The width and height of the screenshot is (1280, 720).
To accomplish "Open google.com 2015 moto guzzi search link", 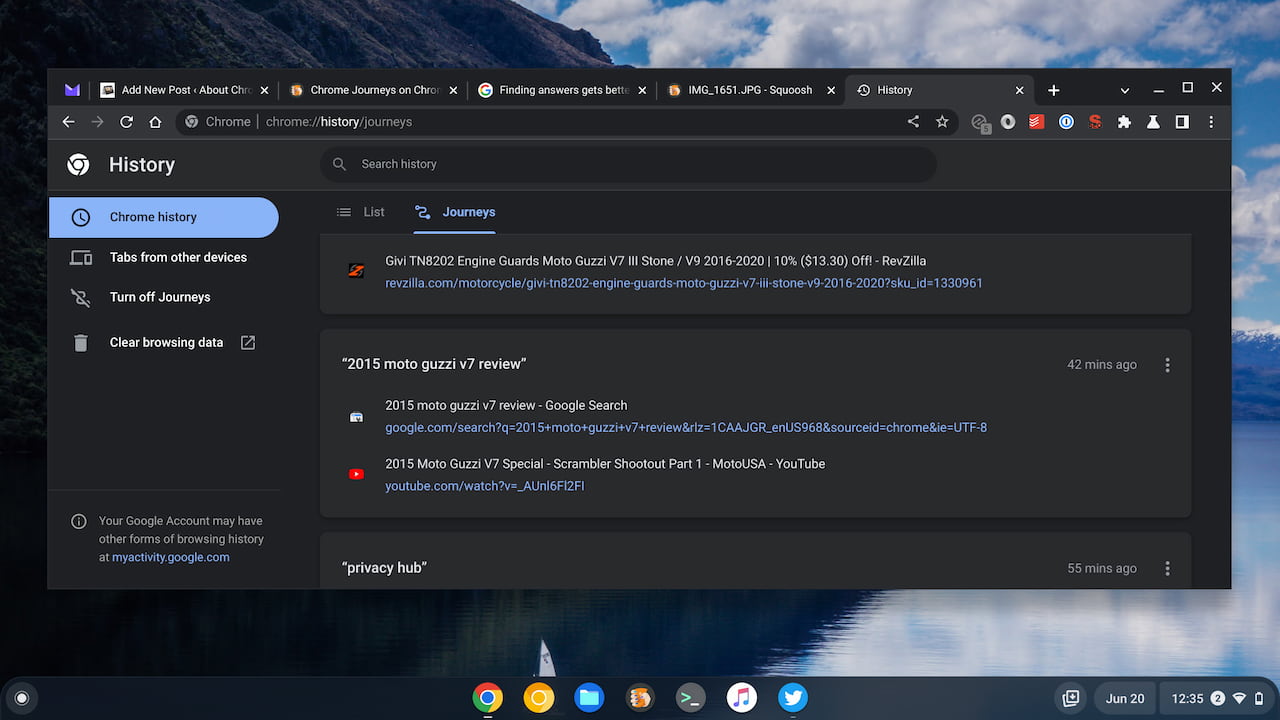I will tap(686, 427).
